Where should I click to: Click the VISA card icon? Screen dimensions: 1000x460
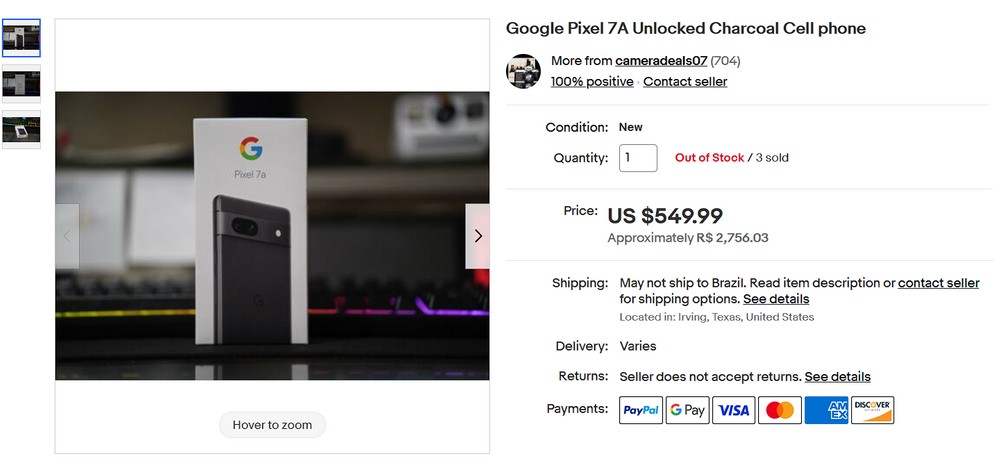(x=733, y=410)
